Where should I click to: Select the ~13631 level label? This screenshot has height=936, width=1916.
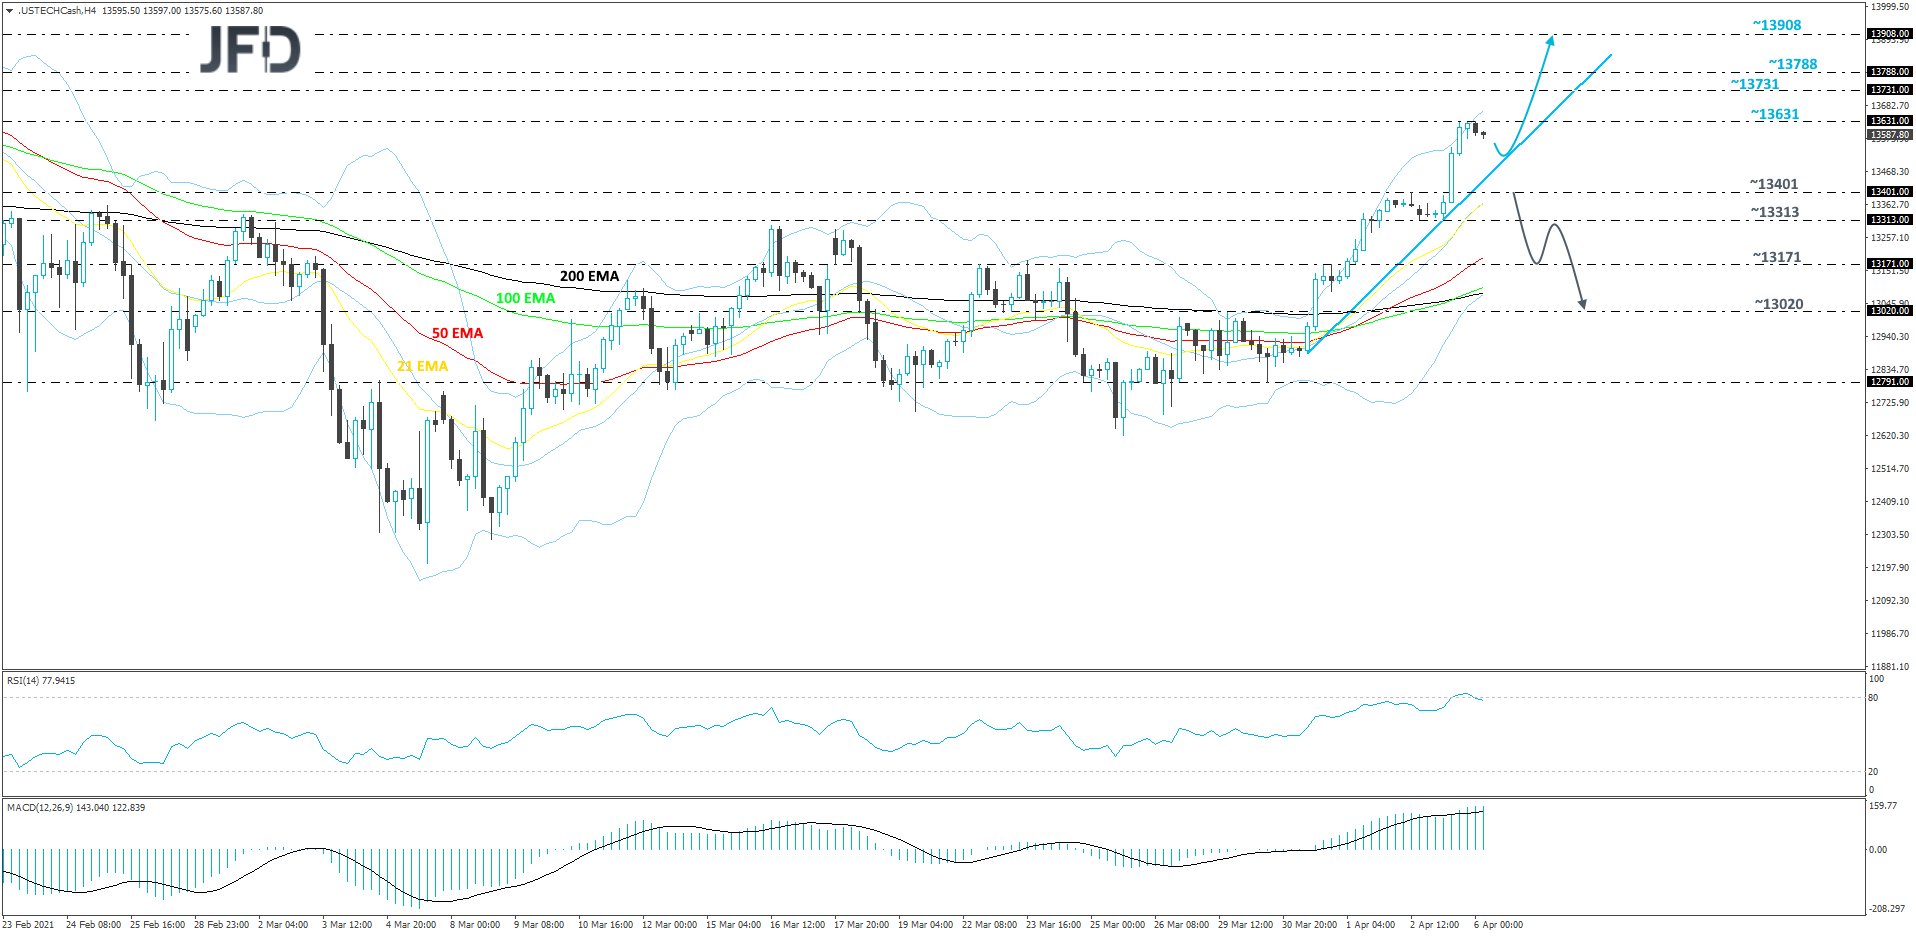1774,114
